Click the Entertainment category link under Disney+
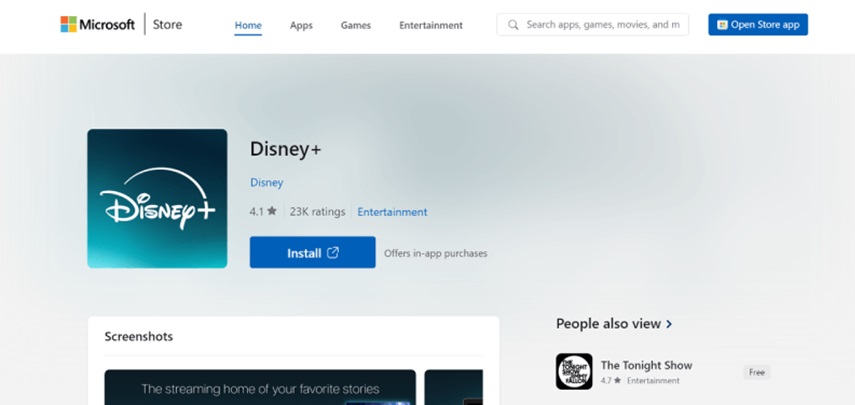This screenshot has height=405, width=855. click(x=392, y=212)
